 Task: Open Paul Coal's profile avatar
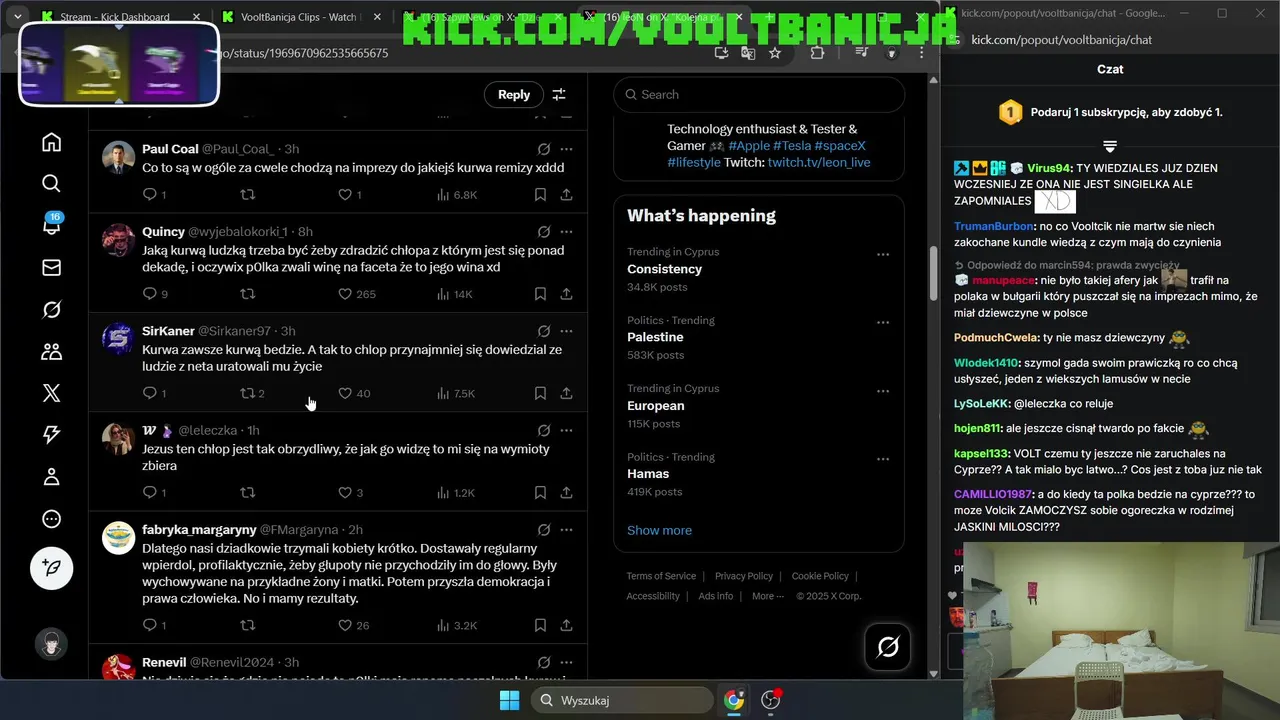tap(118, 158)
